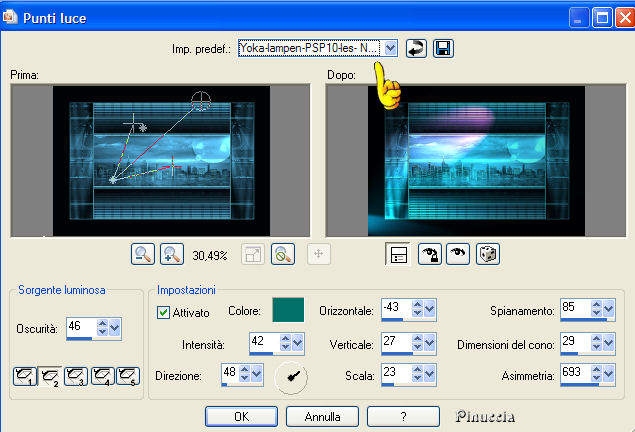Click the Oscurità value field showing 46

[81, 326]
